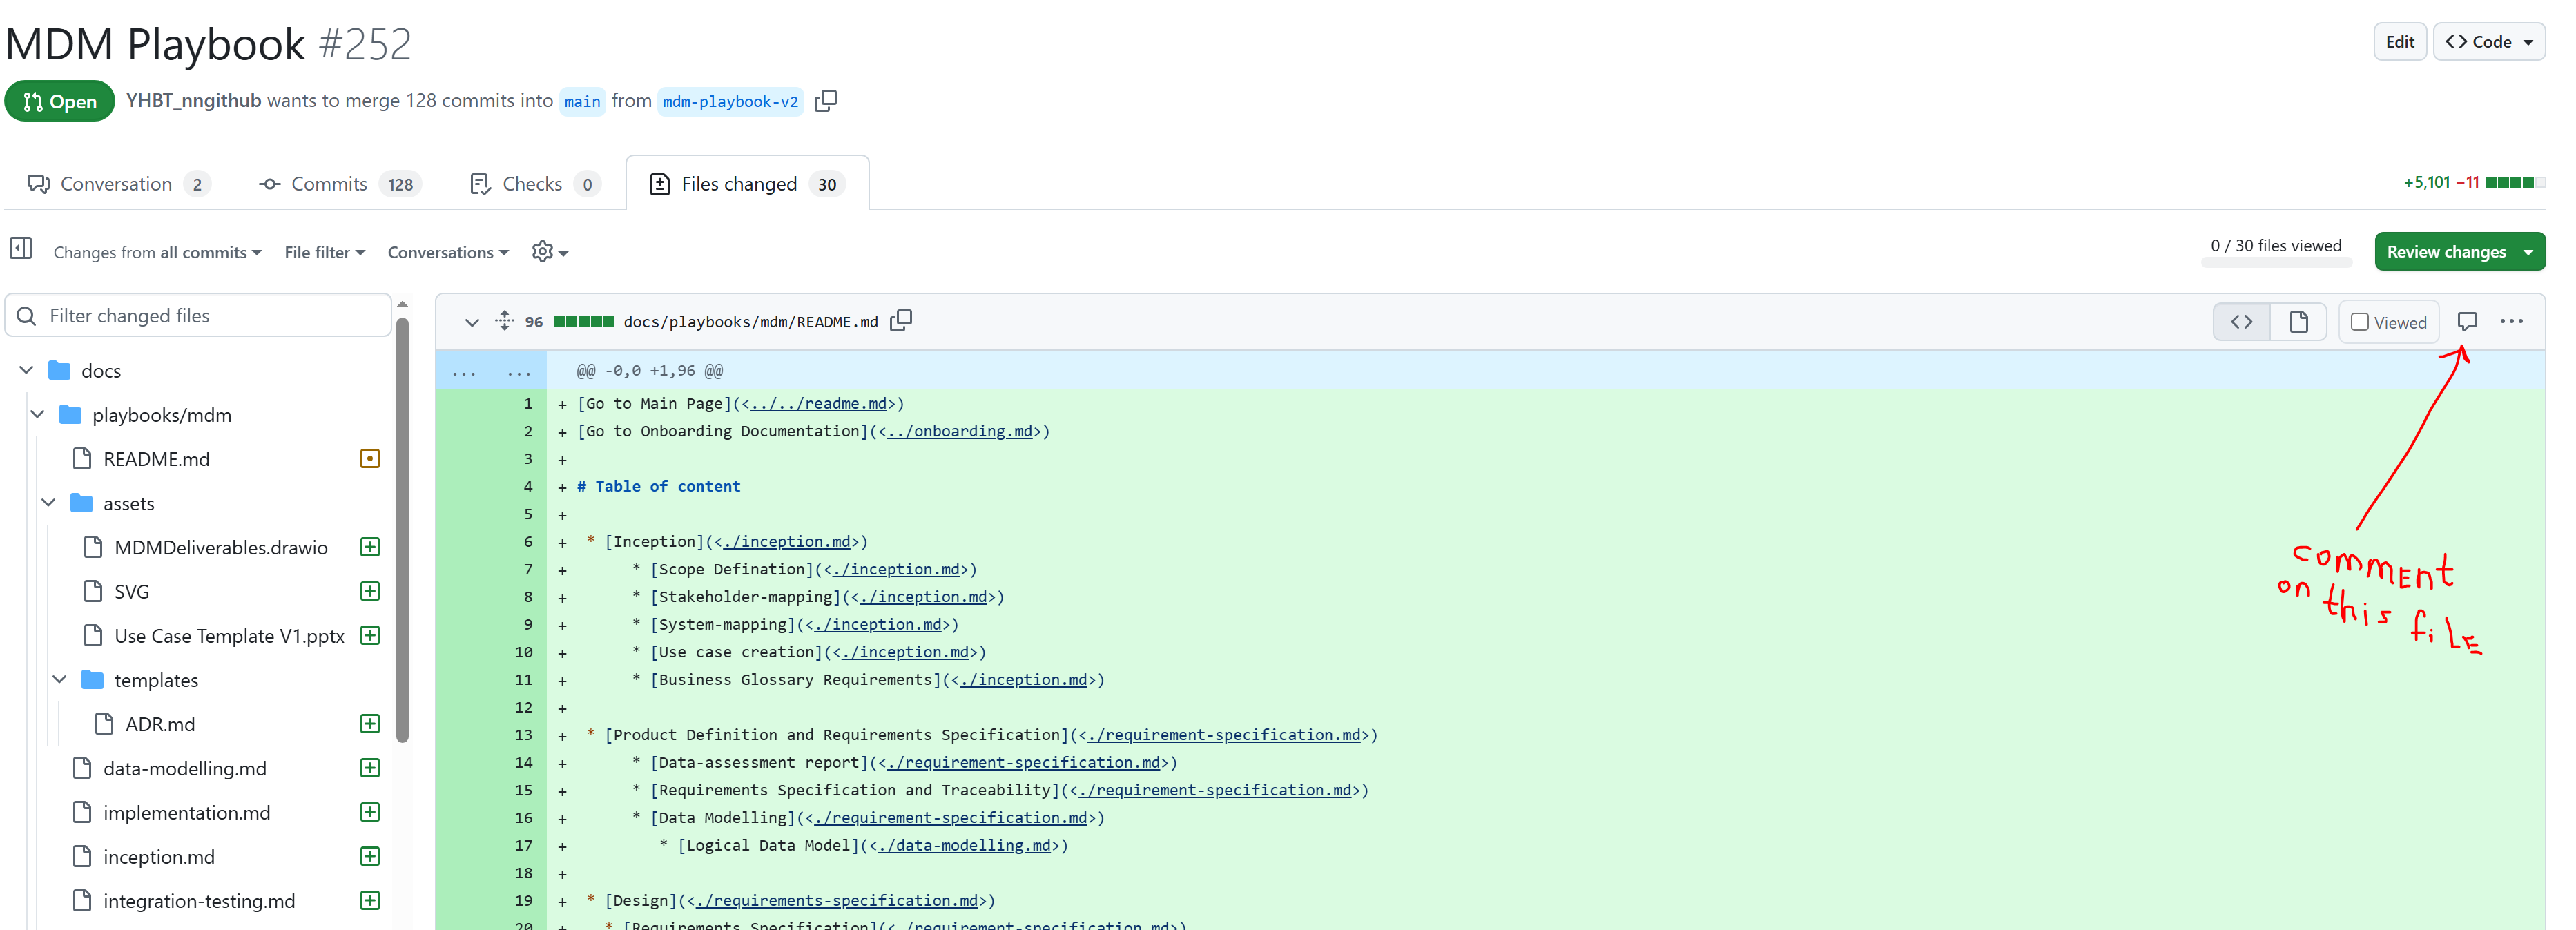Display the rich diff view icon
2576x930 pixels.
tap(2298, 322)
